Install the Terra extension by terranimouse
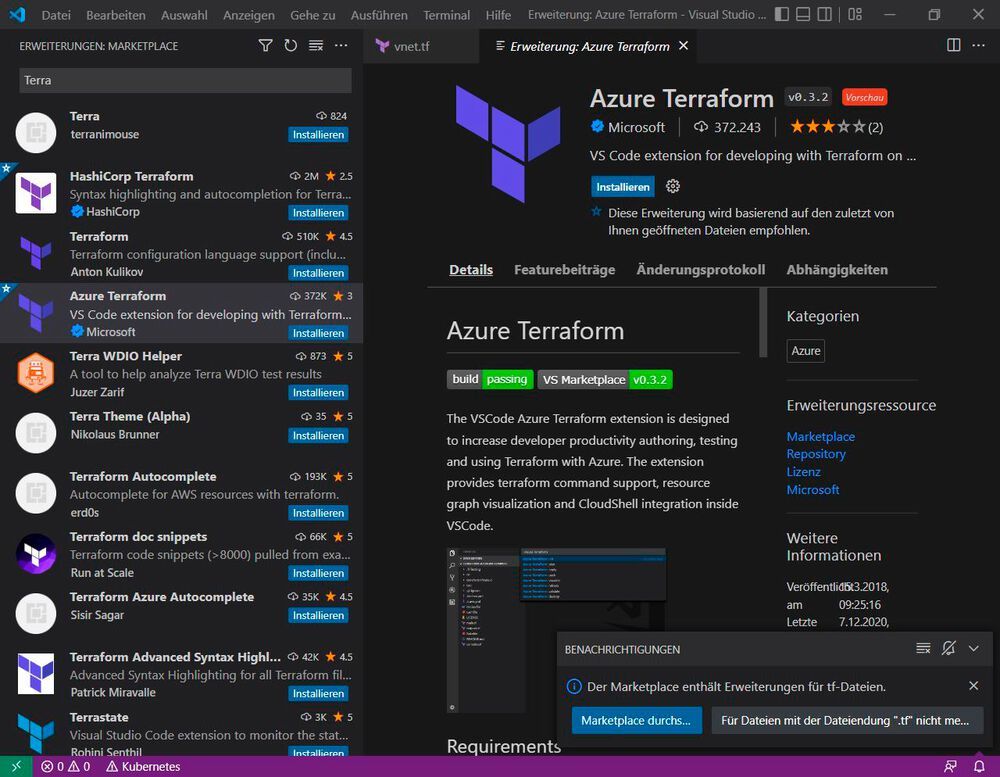This screenshot has width=1000, height=777. 318,135
